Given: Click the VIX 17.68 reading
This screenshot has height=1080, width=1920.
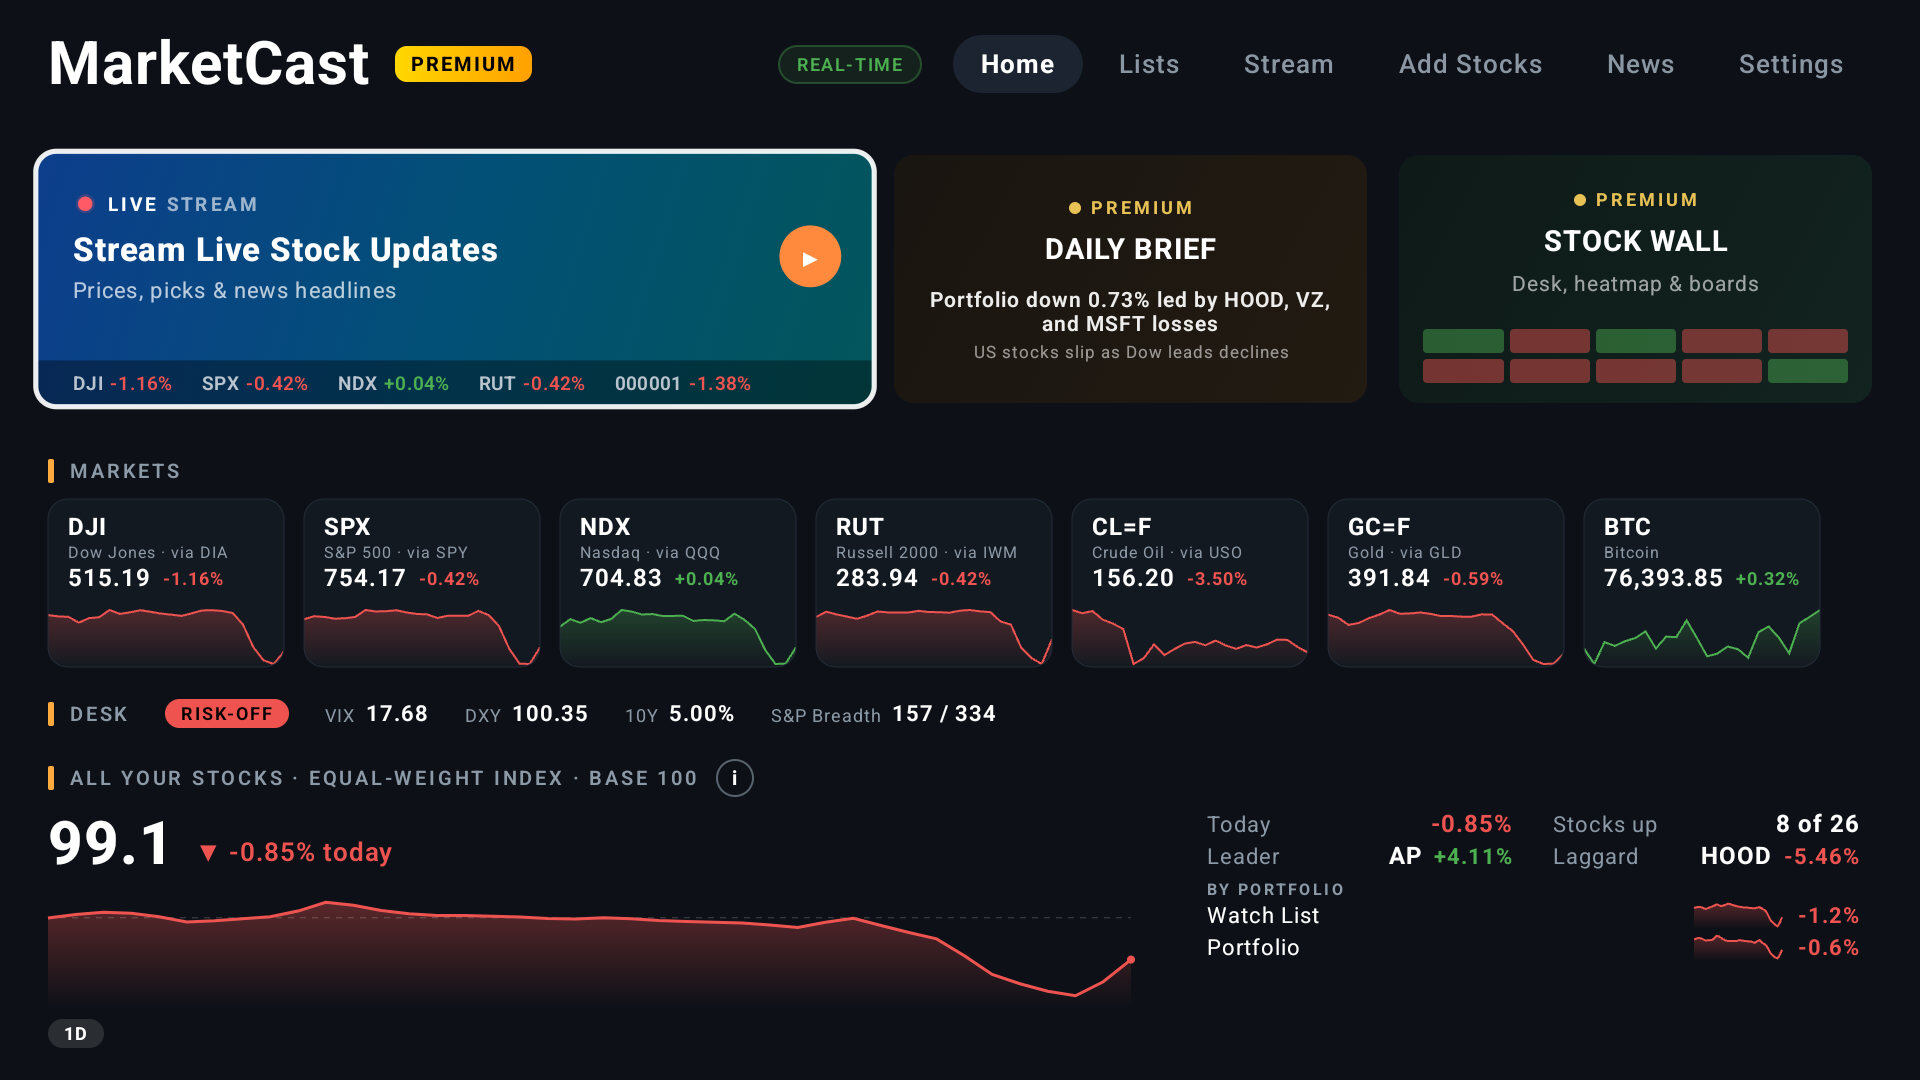Looking at the screenshot, I should click(376, 714).
